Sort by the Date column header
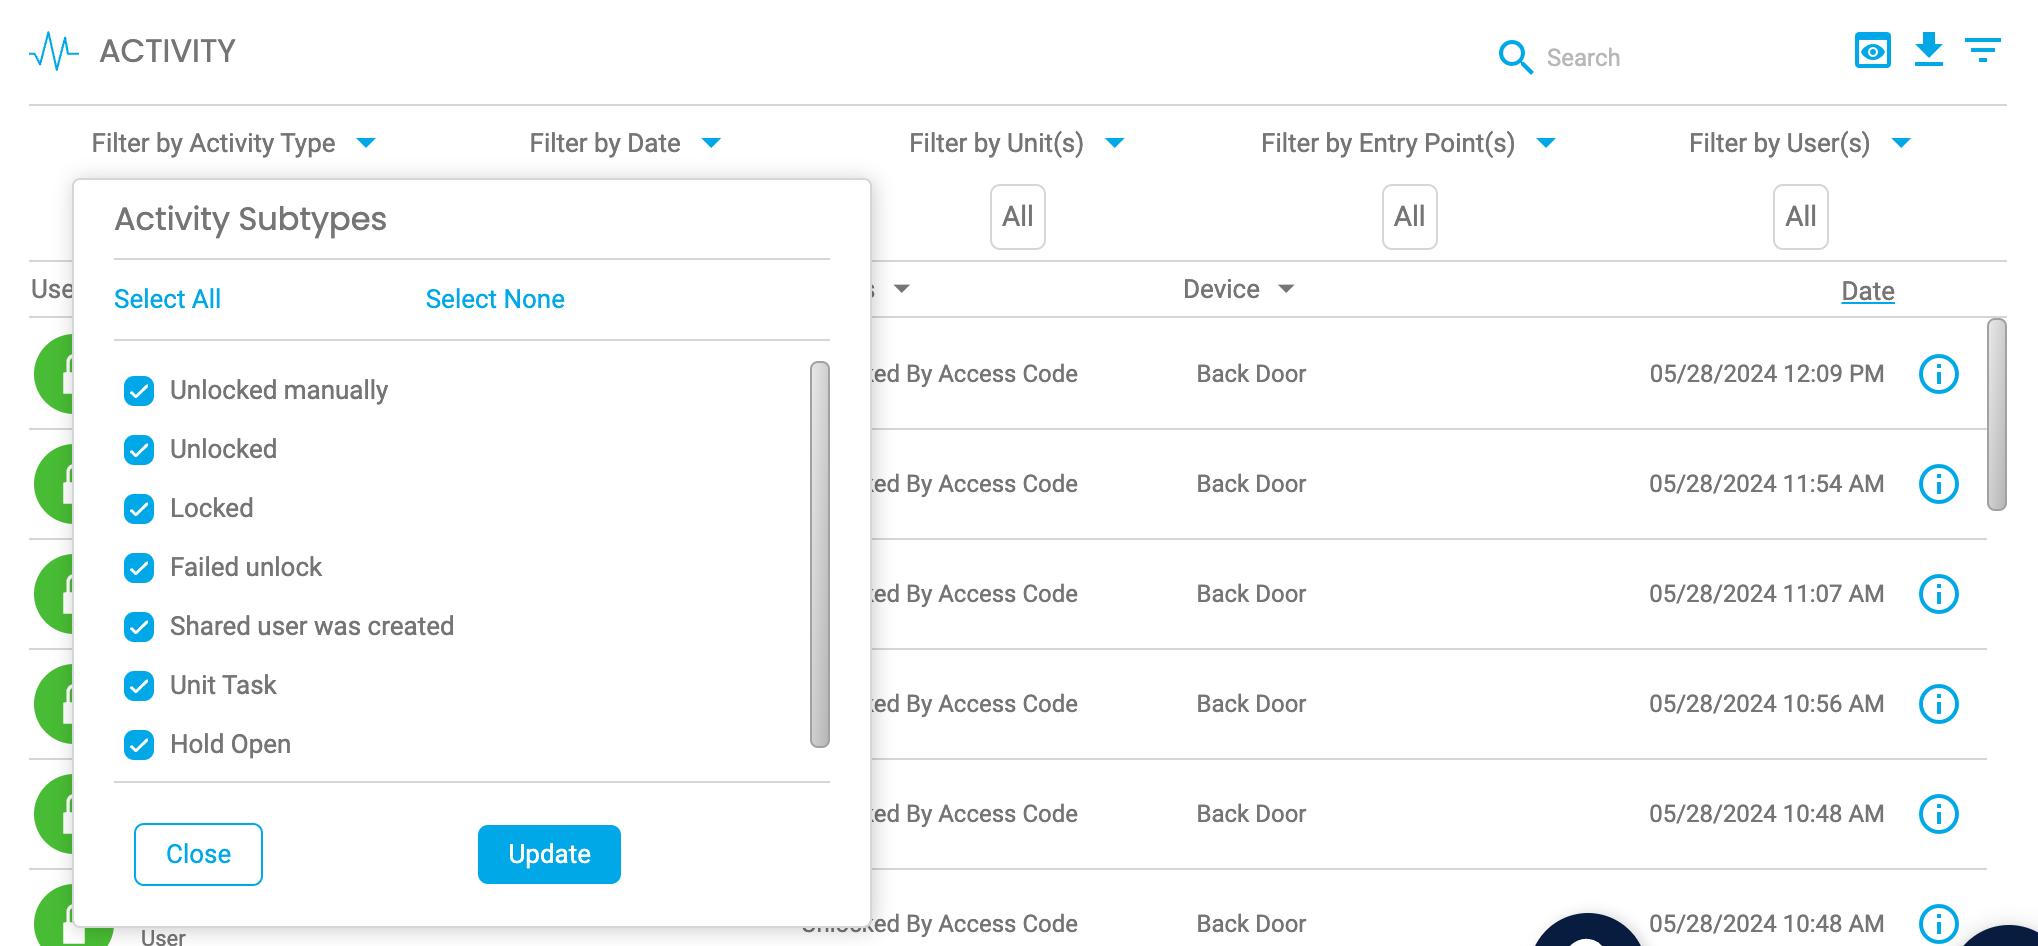2038x946 pixels. (1867, 291)
